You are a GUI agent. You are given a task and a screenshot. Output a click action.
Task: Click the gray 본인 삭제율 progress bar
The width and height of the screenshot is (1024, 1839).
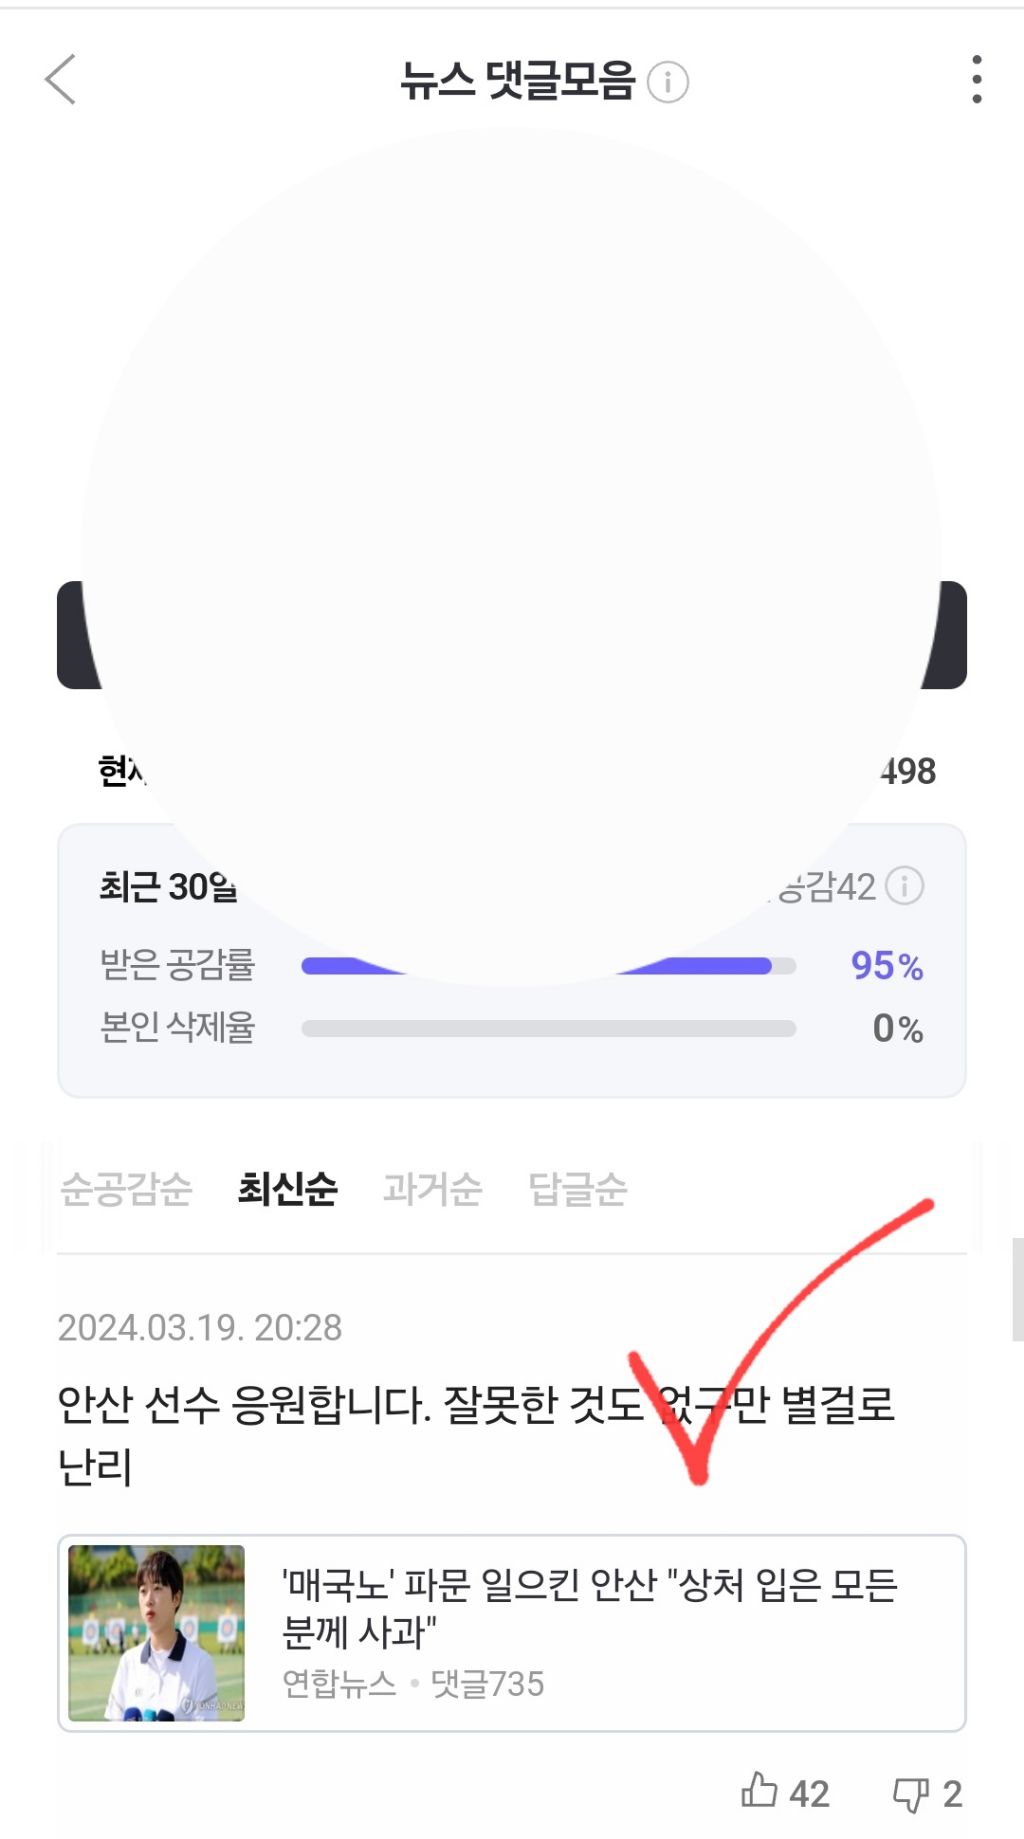coord(548,1029)
